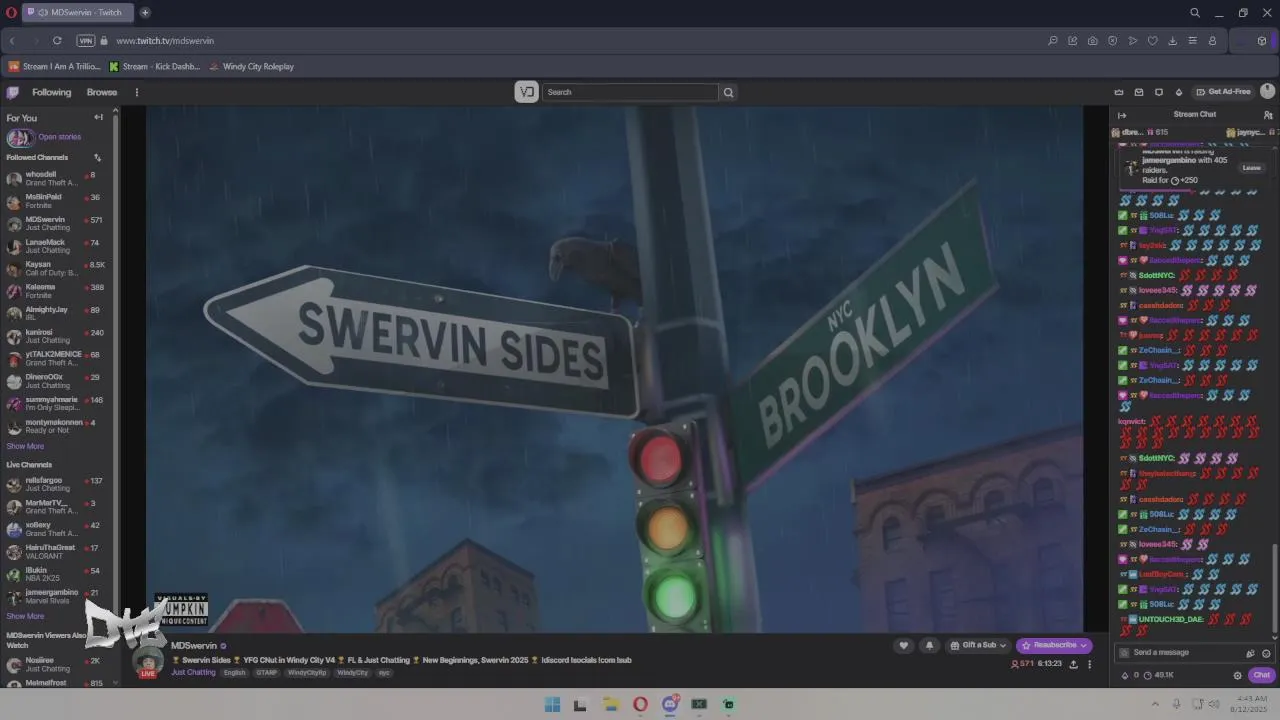Open the user profile avatar menu
The image size is (1280, 720).
click(x=1268, y=91)
